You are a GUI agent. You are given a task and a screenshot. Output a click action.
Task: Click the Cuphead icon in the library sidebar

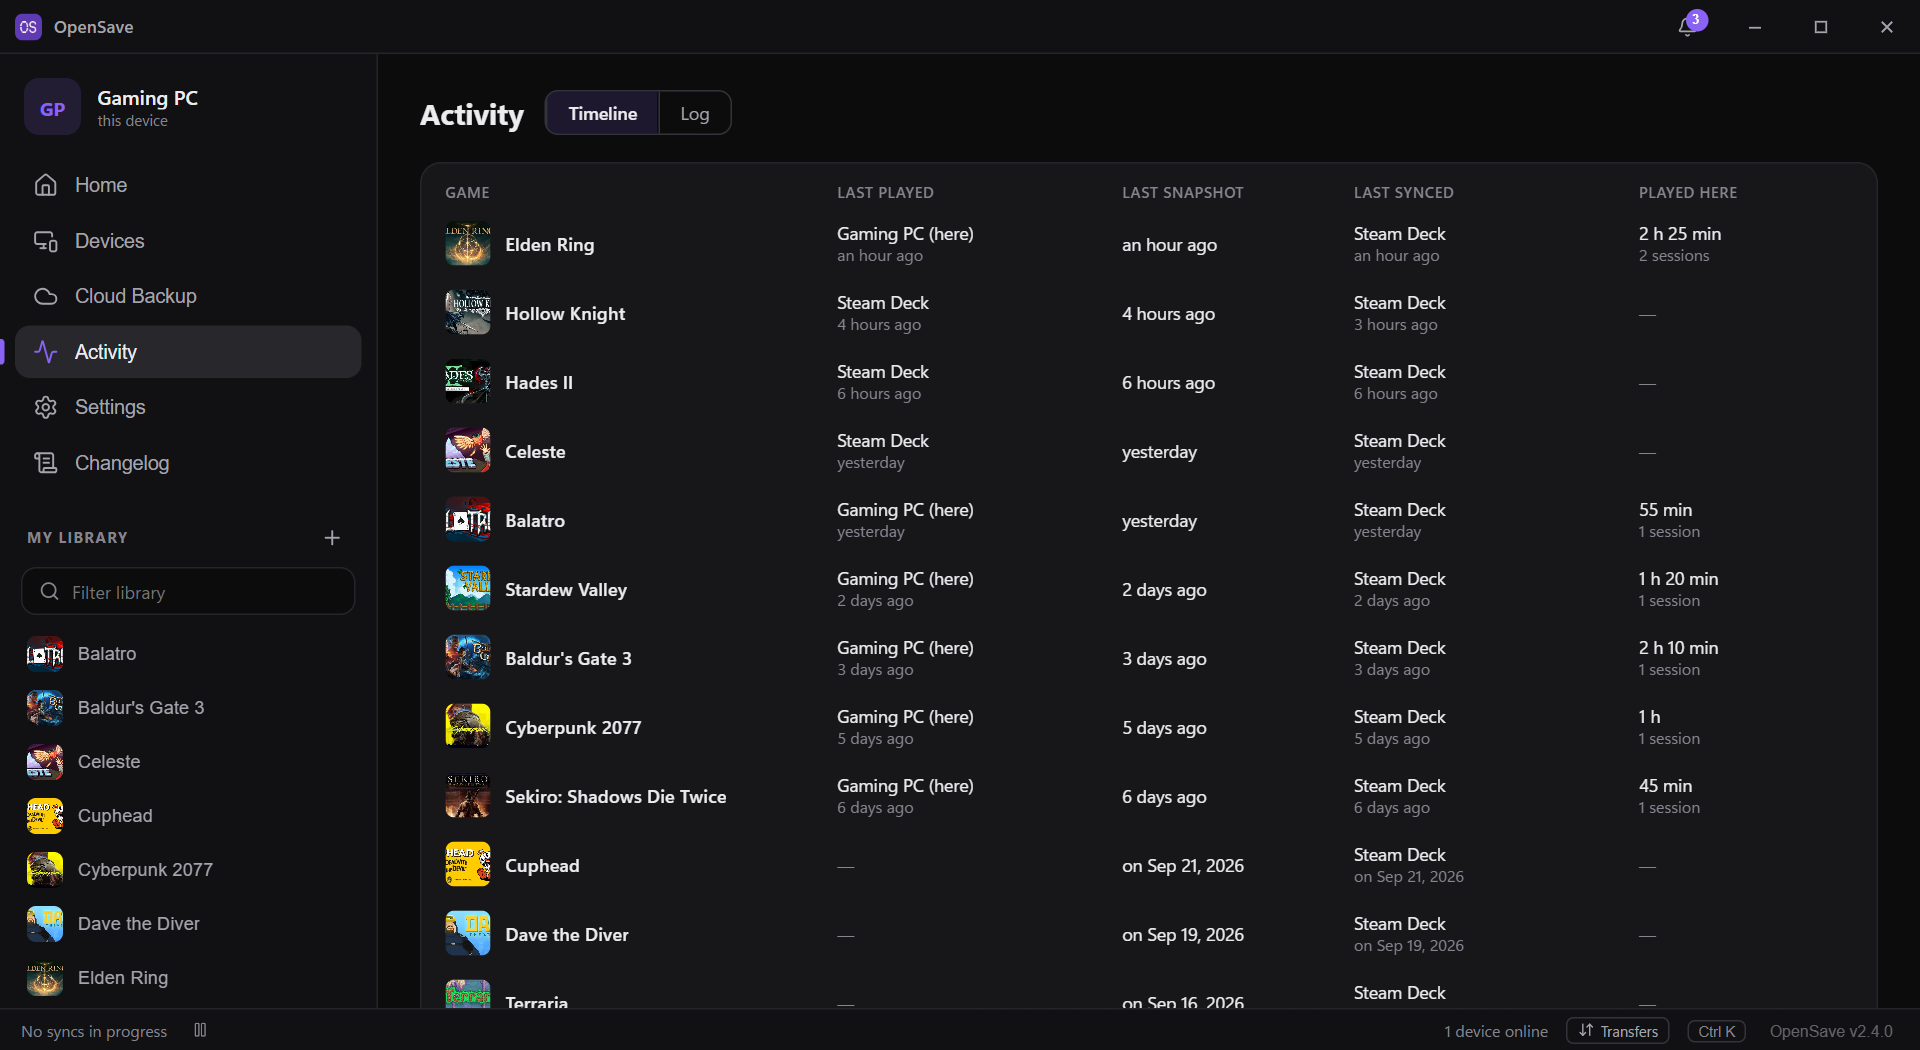click(x=45, y=816)
